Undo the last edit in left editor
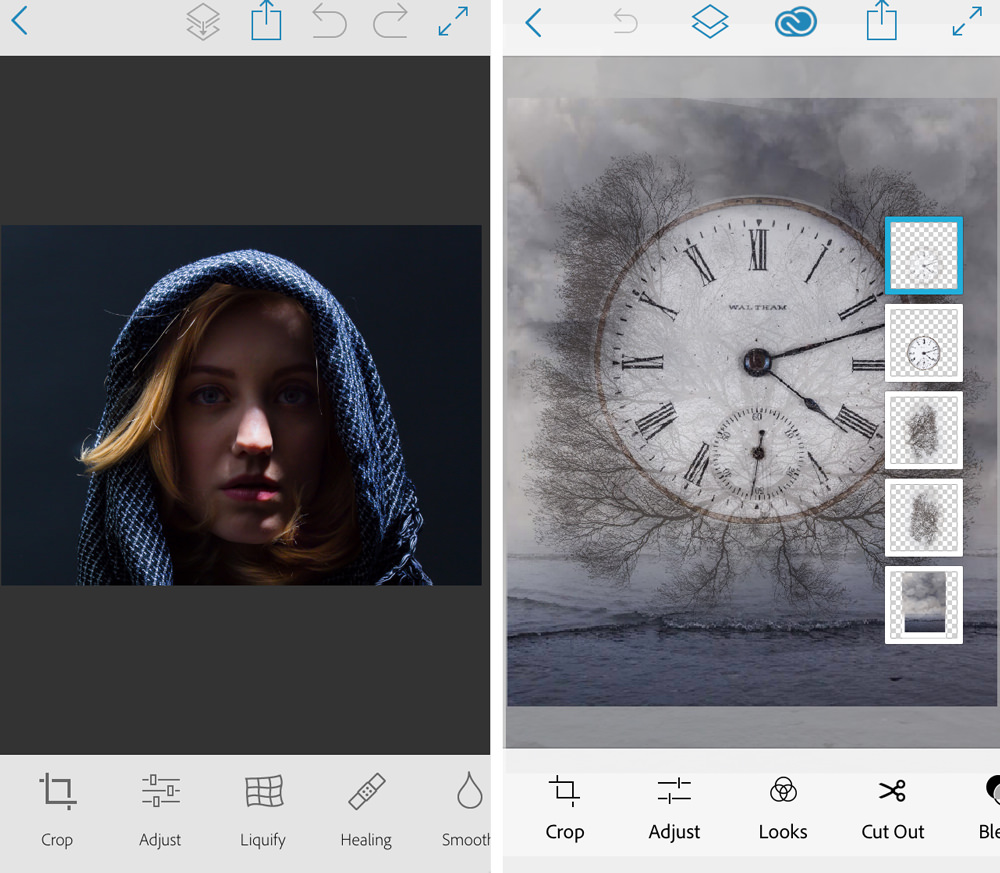This screenshot has height=873, width=1000. pyautogui.click(x=329, y=21)
